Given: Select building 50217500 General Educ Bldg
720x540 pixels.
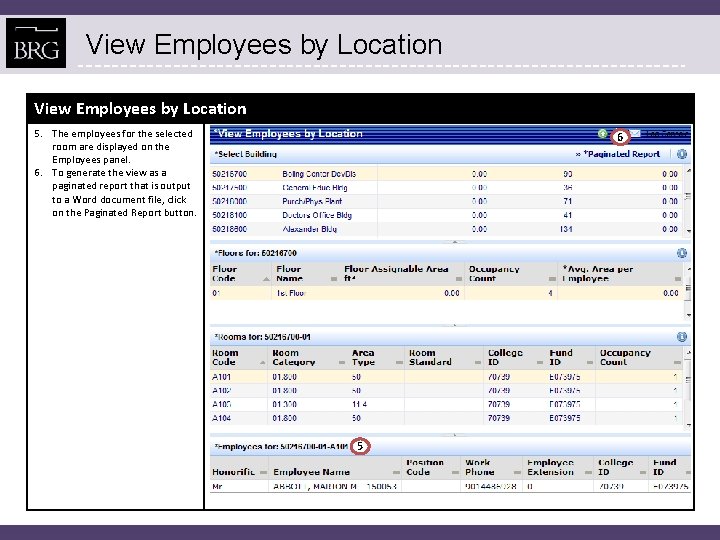Looking at the screenshot, I should [x=447, y=188].
